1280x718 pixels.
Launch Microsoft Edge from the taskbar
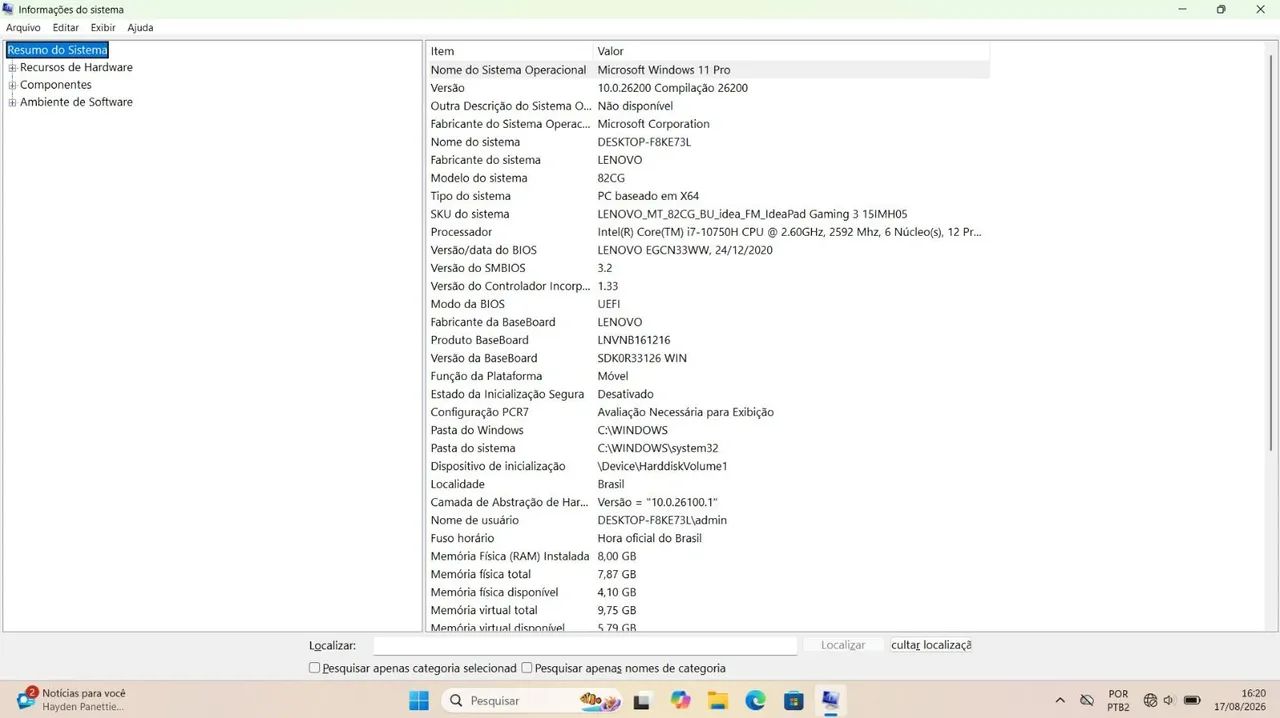tap(755, 701)
